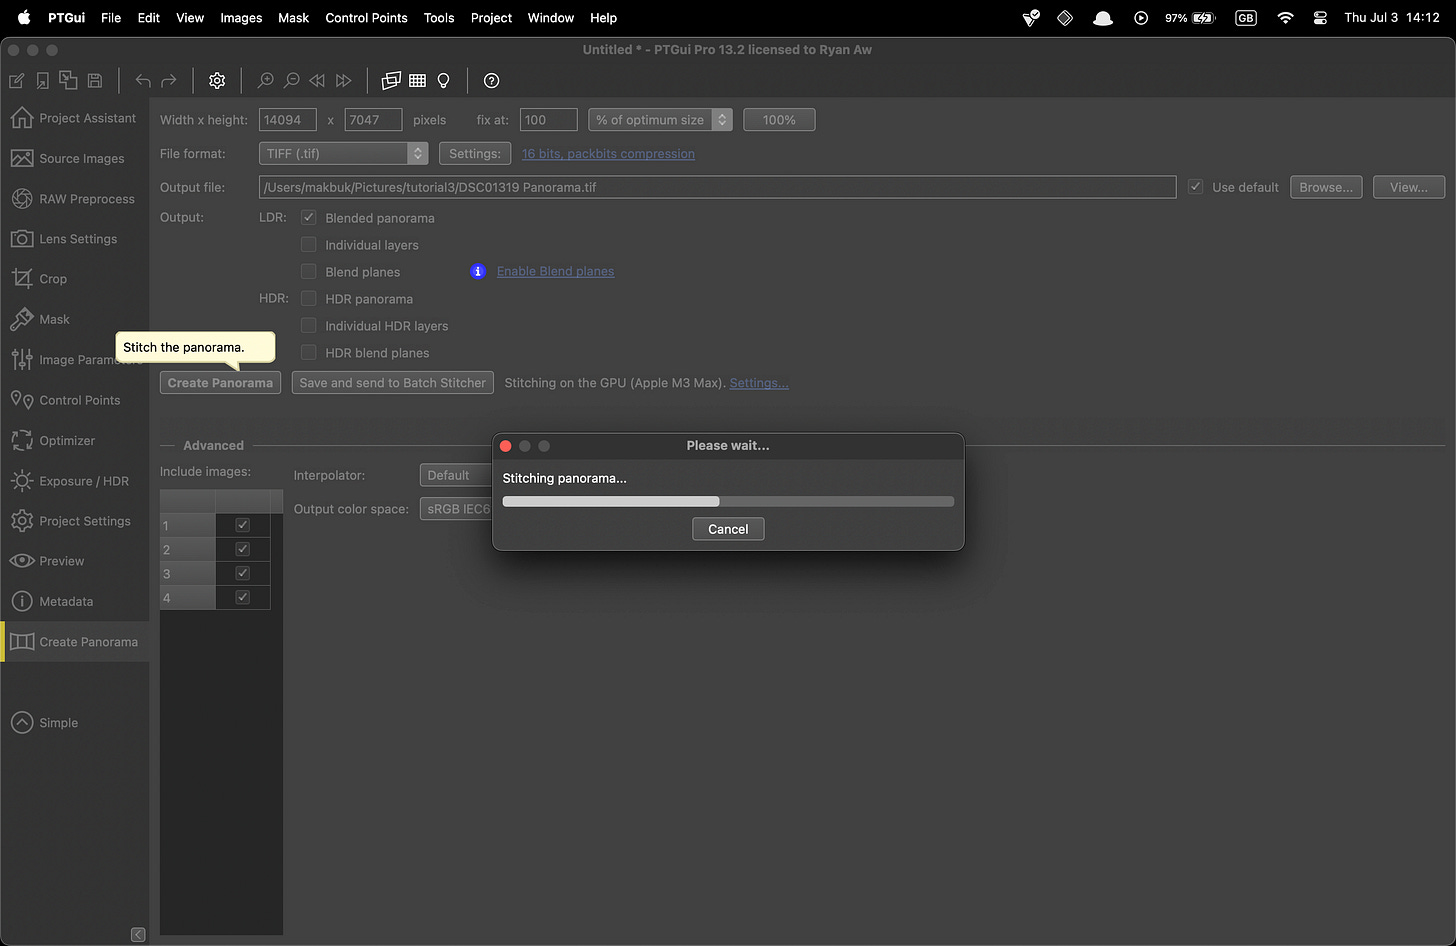The height and width of the screenshot is (946, 1456).
Task: Open the Metadata sidebar tab
Action: pyautogui.click(x=74, y=601)
